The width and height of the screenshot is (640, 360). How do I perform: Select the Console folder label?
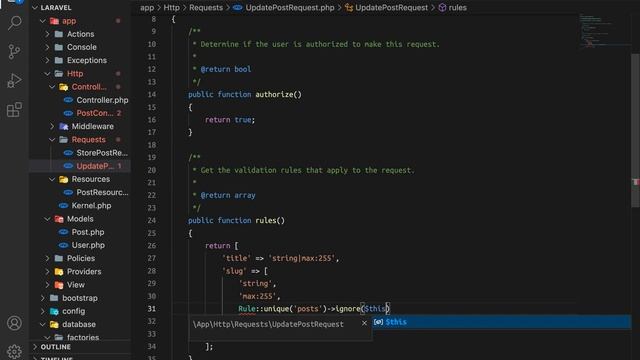82,47
